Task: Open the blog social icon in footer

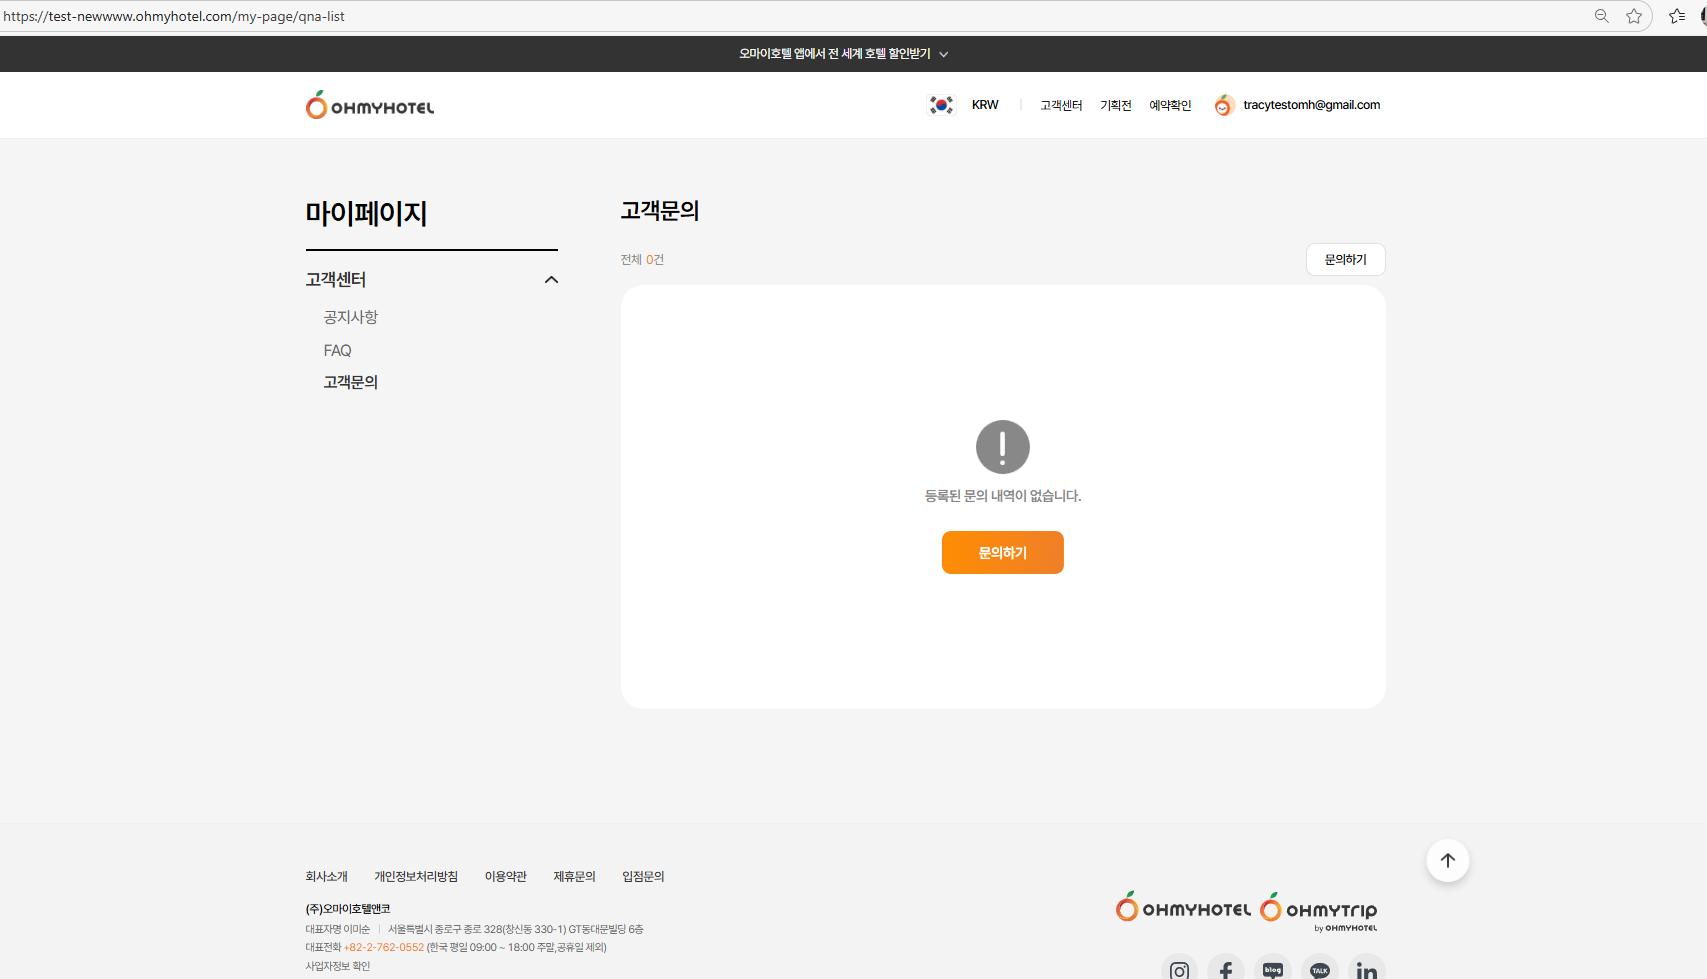Action: click(x=1273, y=970)
